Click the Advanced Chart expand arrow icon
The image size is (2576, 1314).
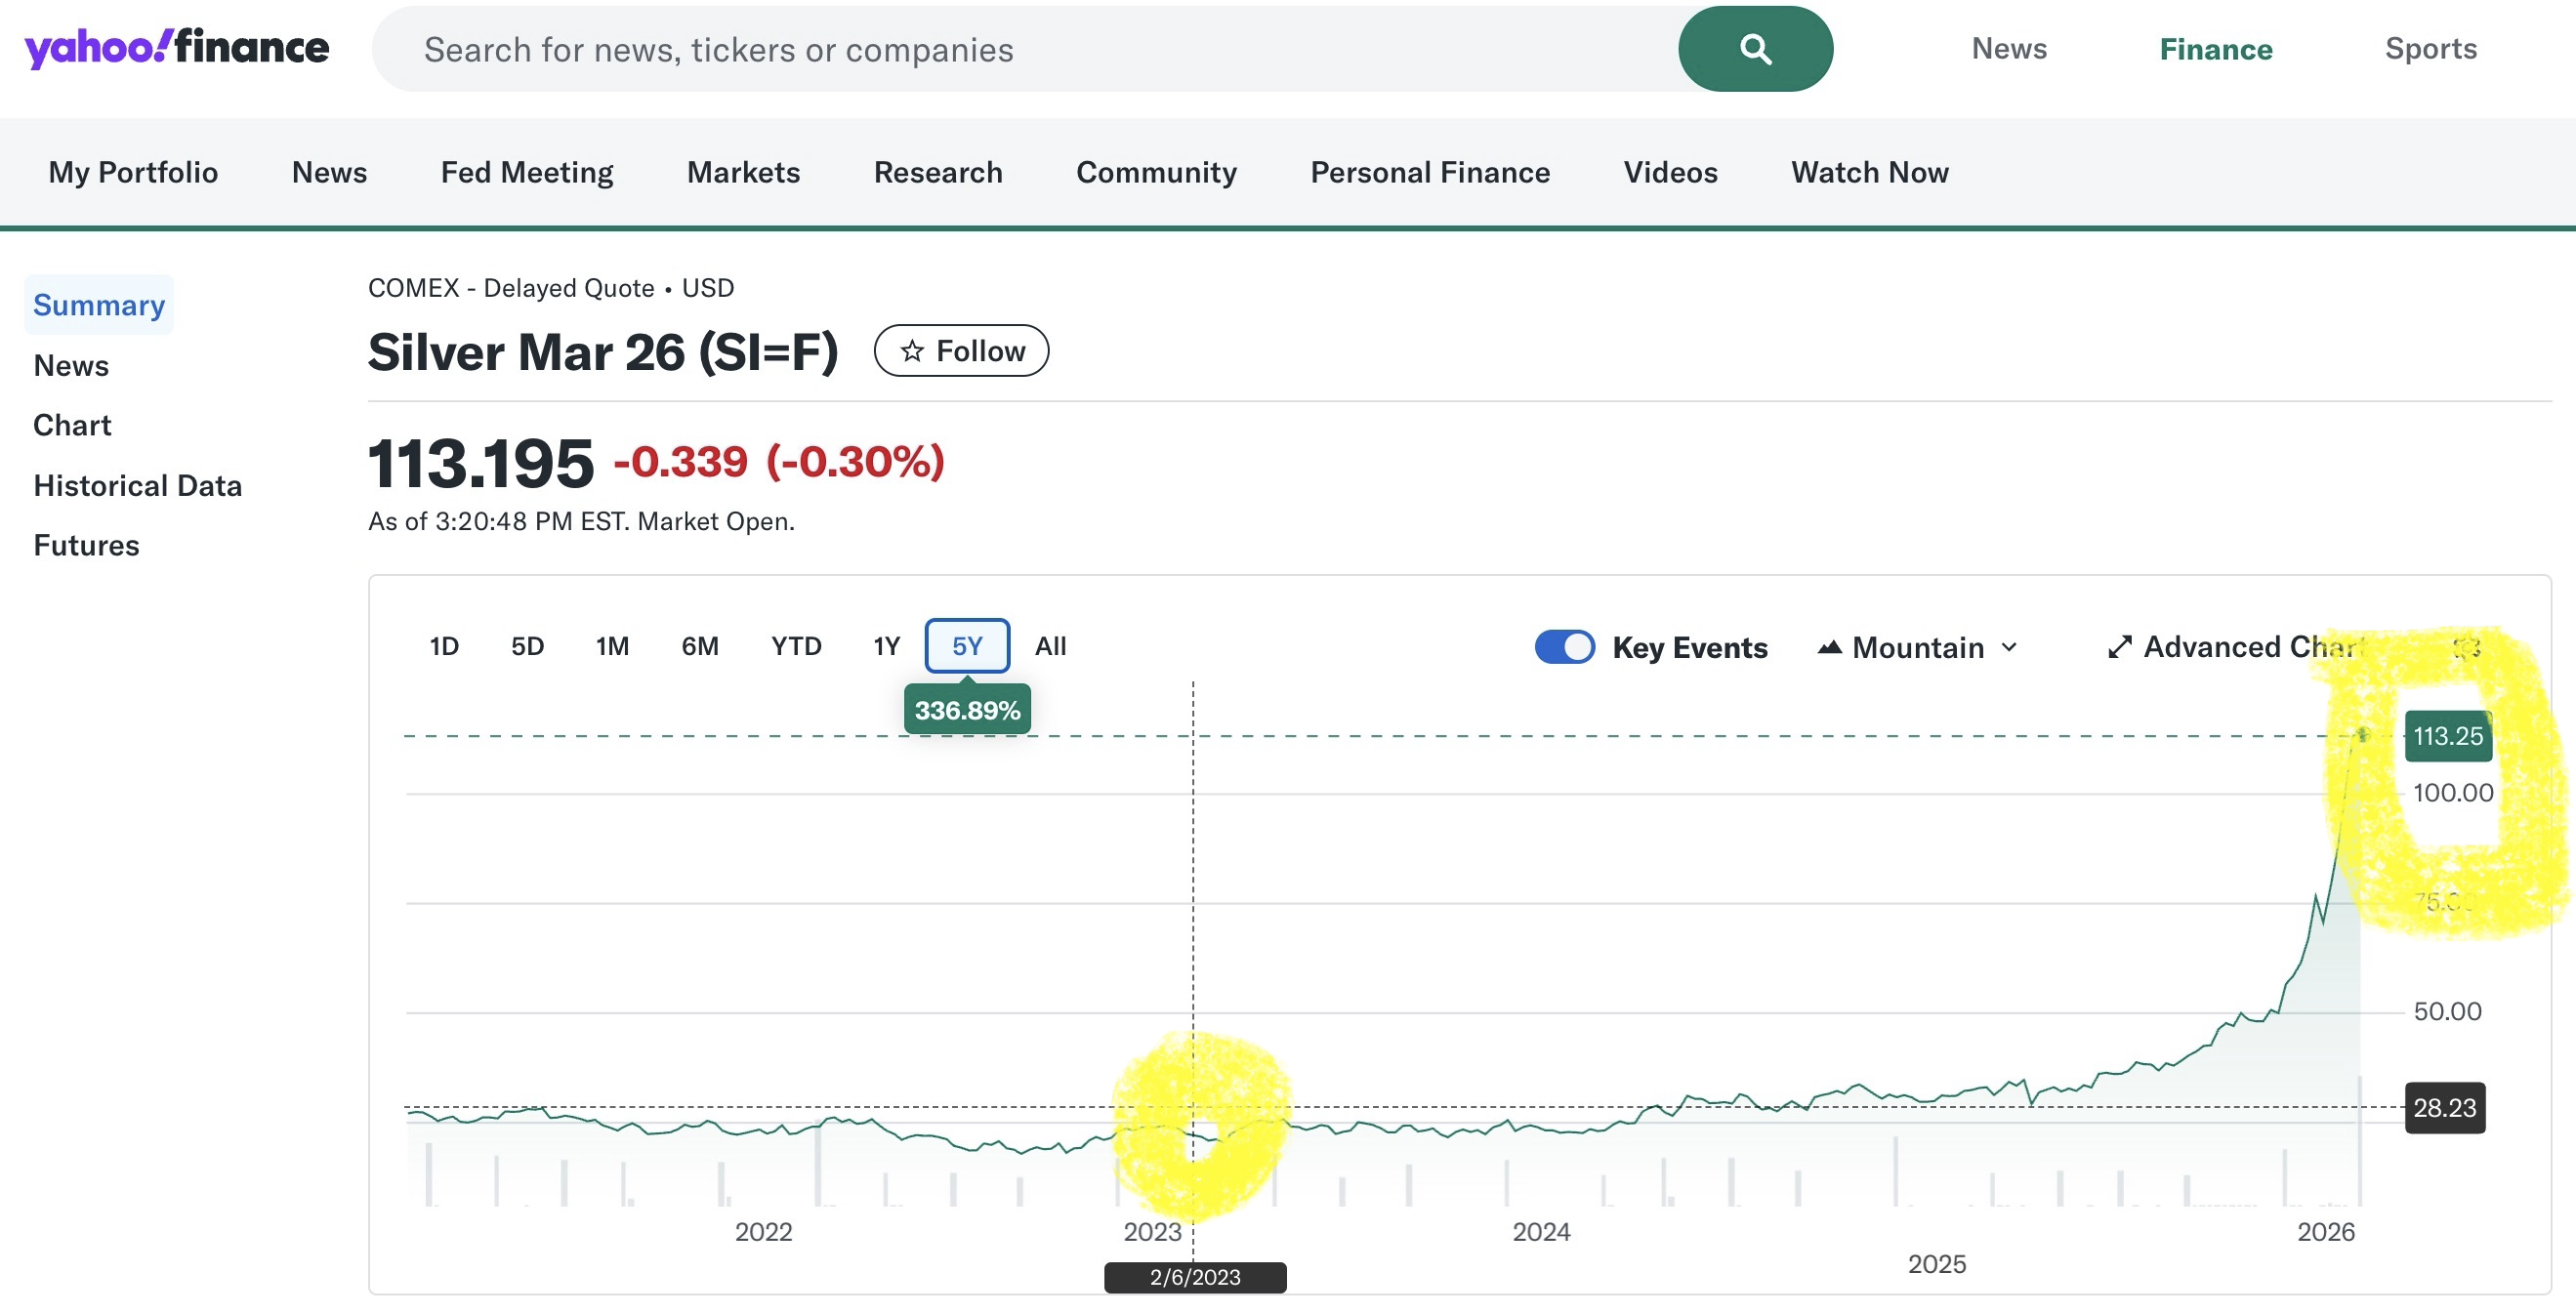click(x=2119, y=647)
